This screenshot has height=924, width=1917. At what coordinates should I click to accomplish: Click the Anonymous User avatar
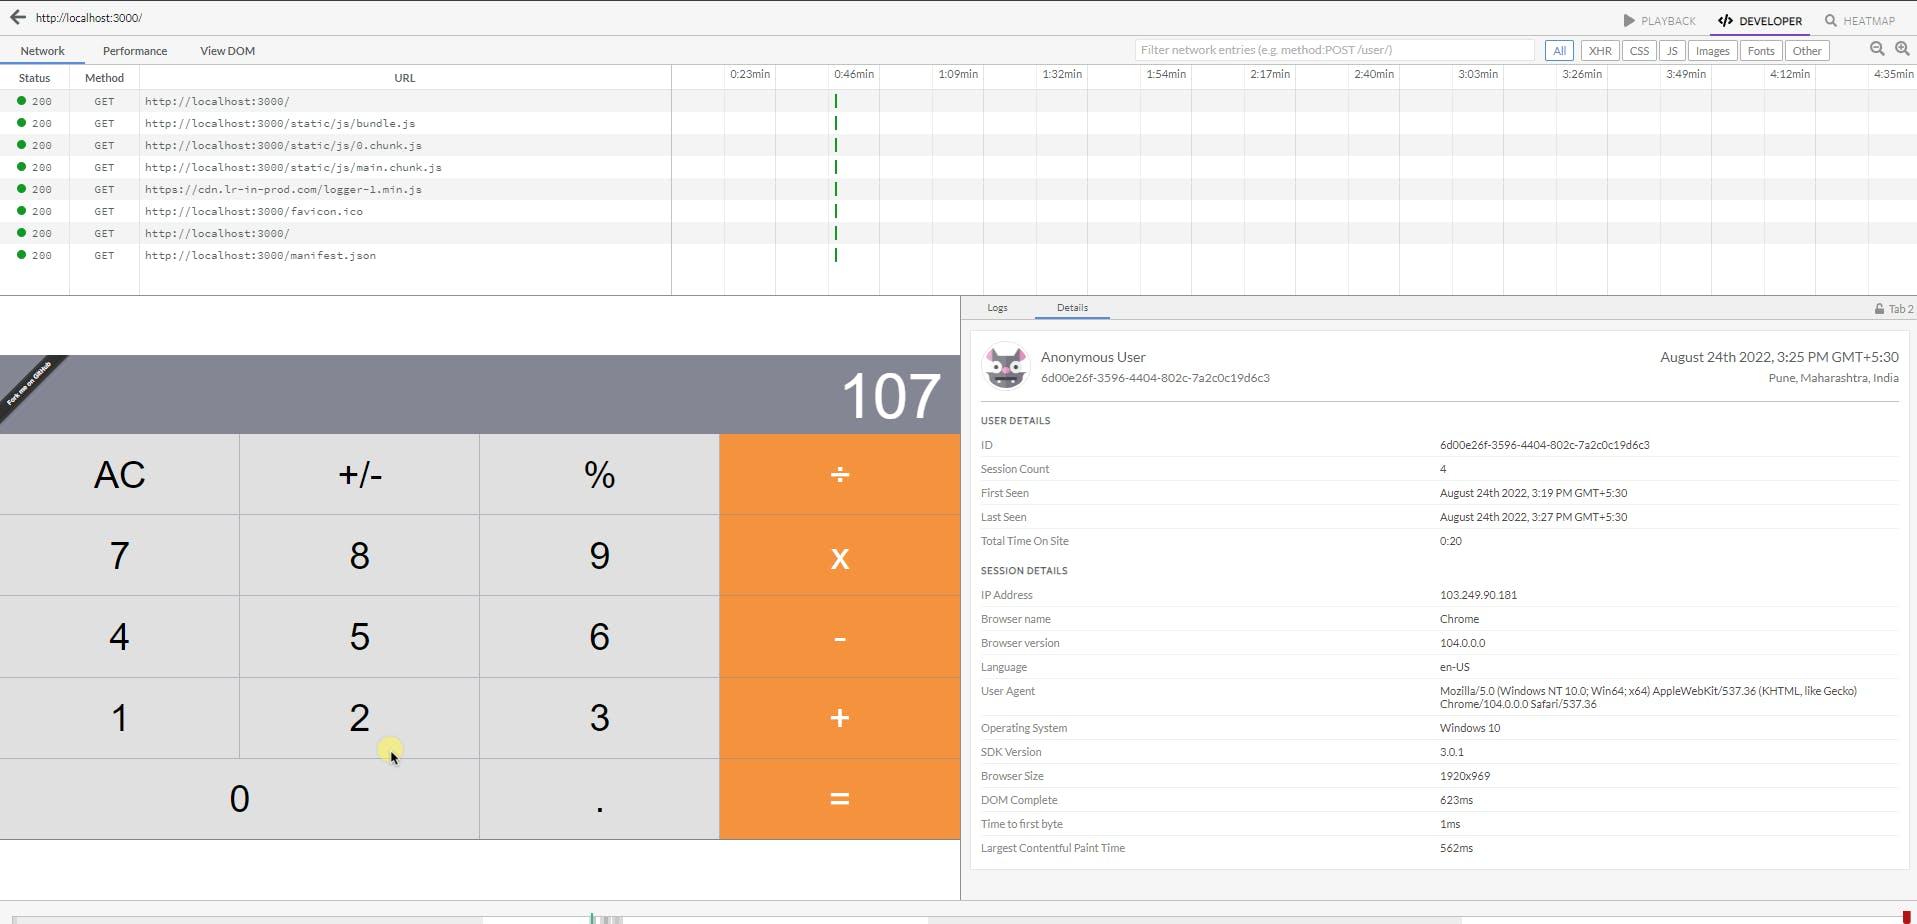[1005, 366]
